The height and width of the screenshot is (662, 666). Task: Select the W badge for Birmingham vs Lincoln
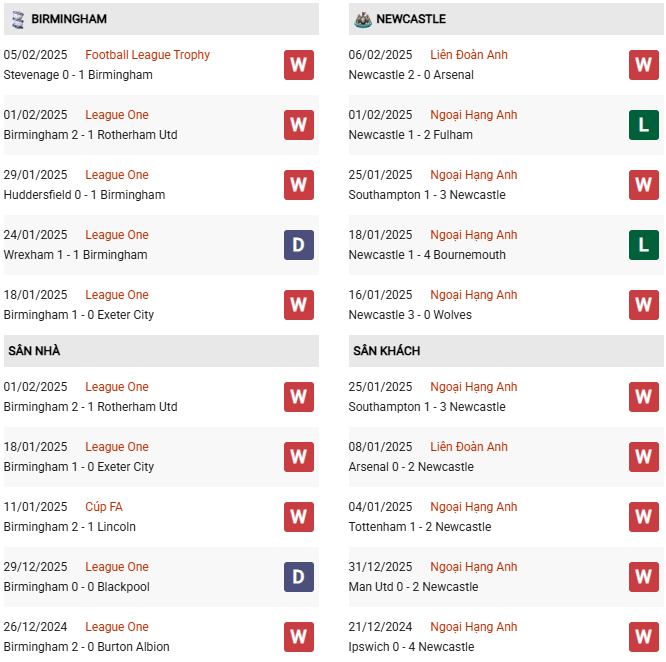[298, 517]
